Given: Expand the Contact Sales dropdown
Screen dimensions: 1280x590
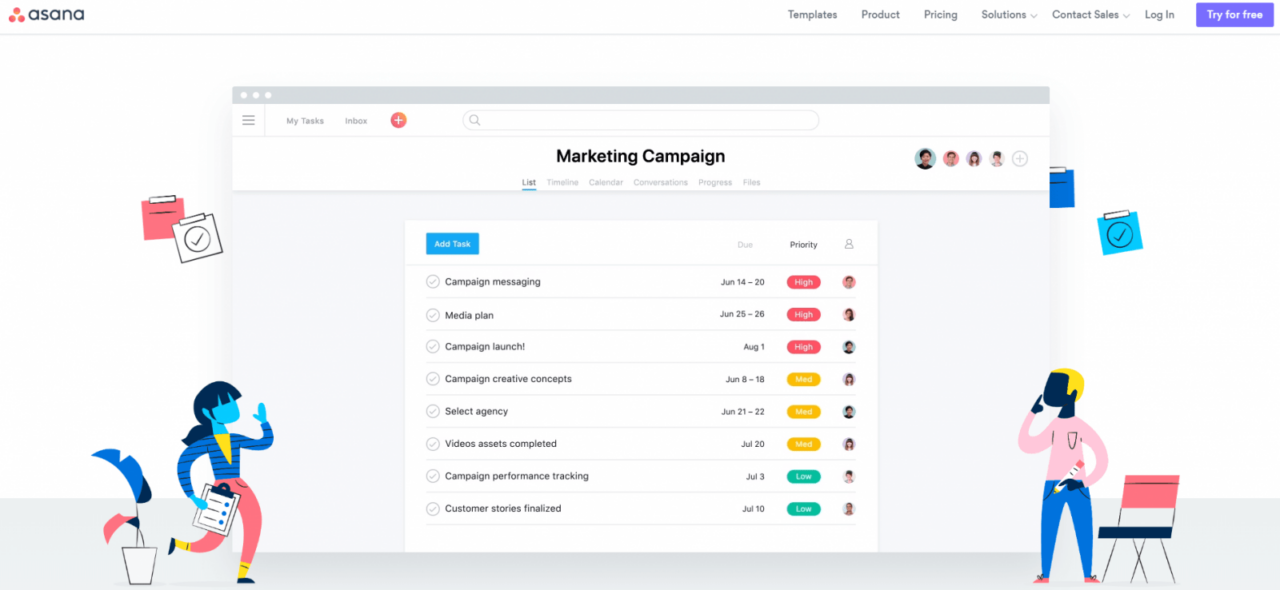Looking at the screenshot, I should (1084, 14).
